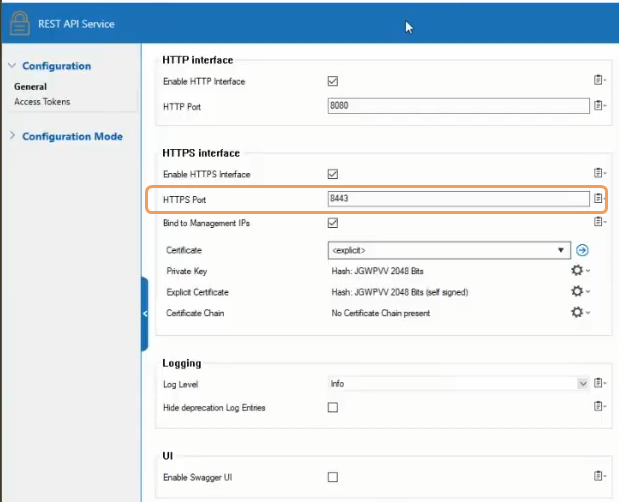Viewport: 619px width, 502px height.
Task: Toggle the Enable HTTPS Interface checkbox
Action: point(333,174)
